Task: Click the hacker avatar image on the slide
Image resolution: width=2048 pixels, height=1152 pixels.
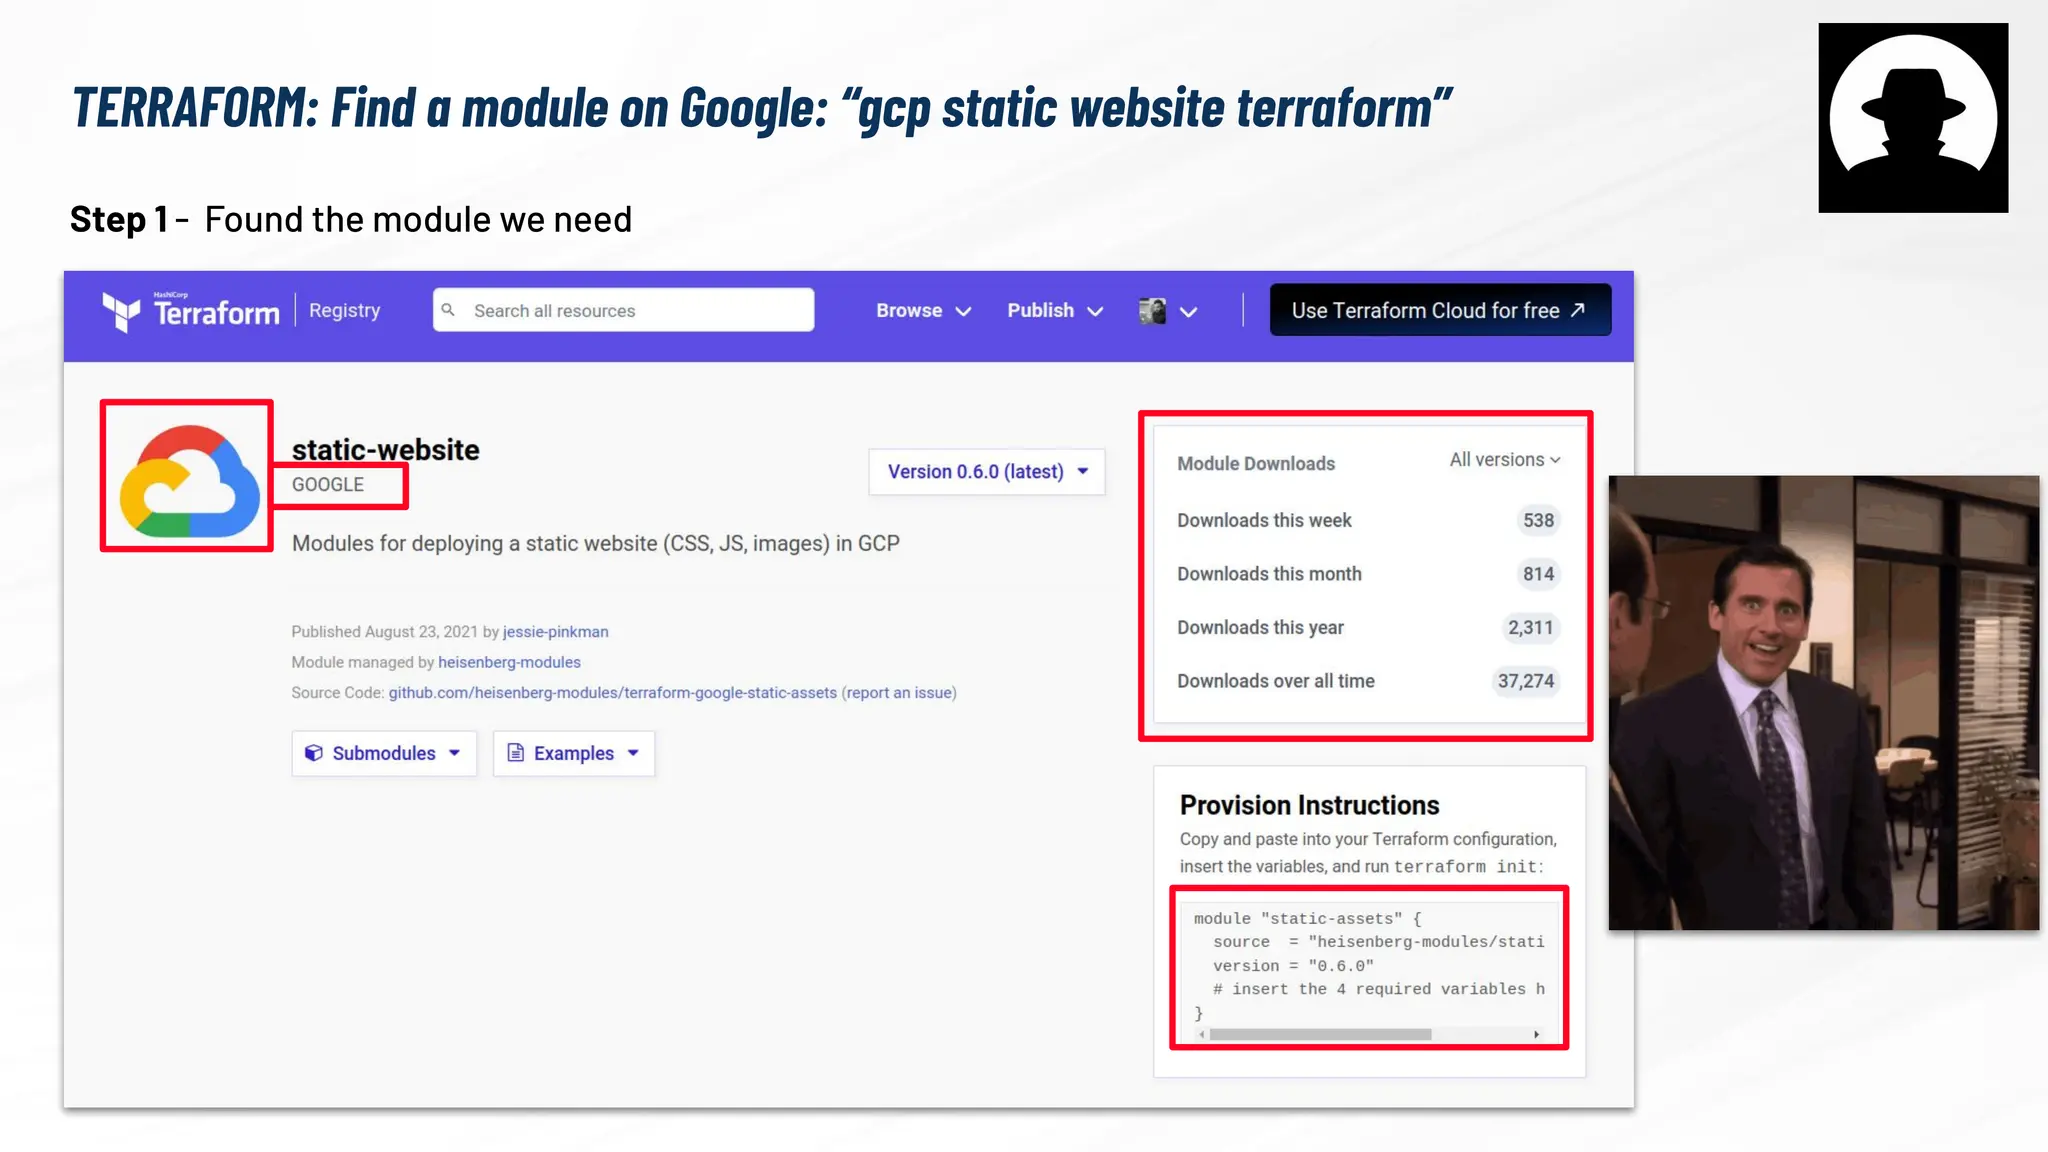Action: coord(1913,118)
